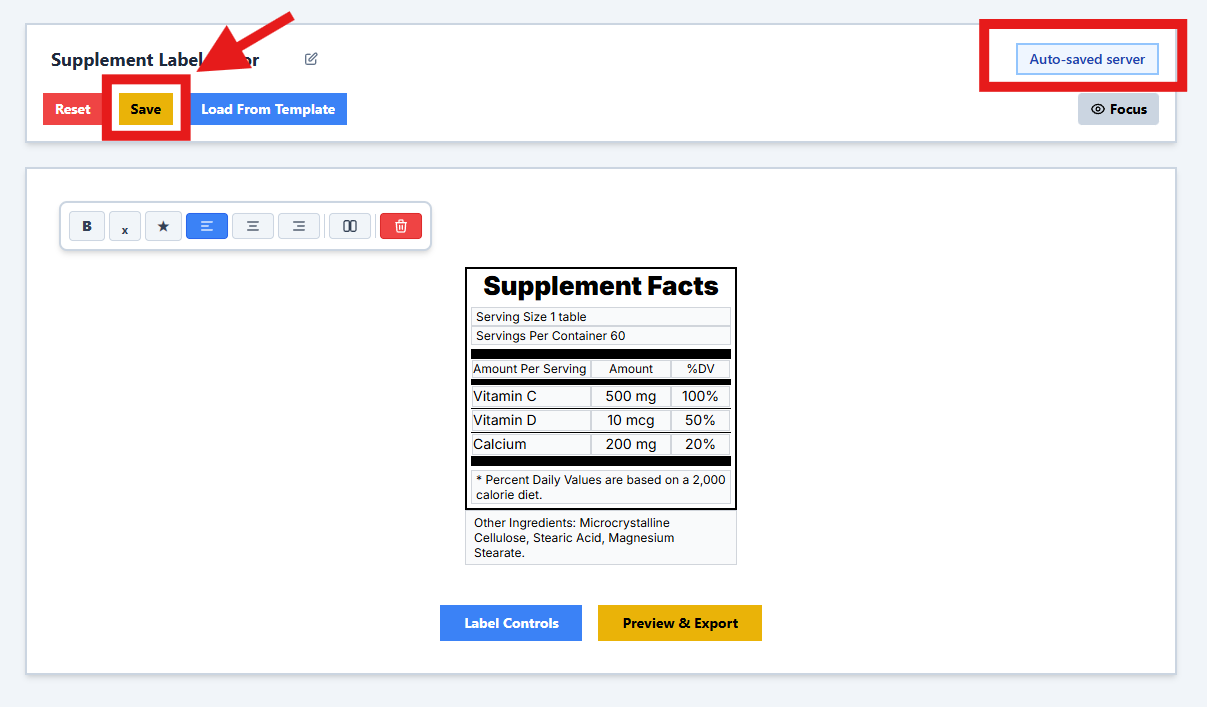Click the pencil icon to rename the label

point(311,59)
